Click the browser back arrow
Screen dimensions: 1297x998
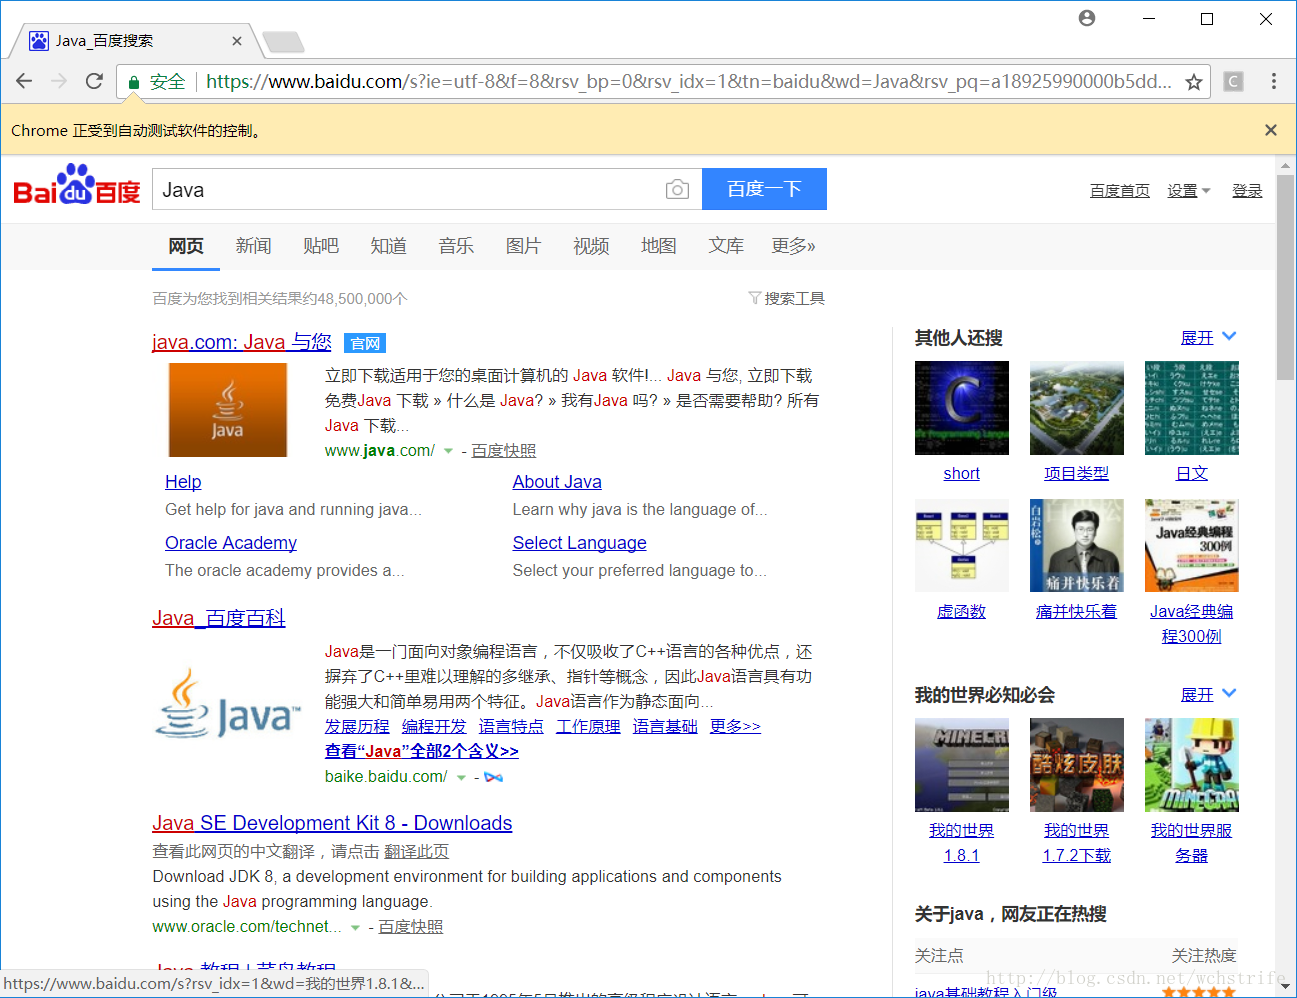(x=24, y=81)
